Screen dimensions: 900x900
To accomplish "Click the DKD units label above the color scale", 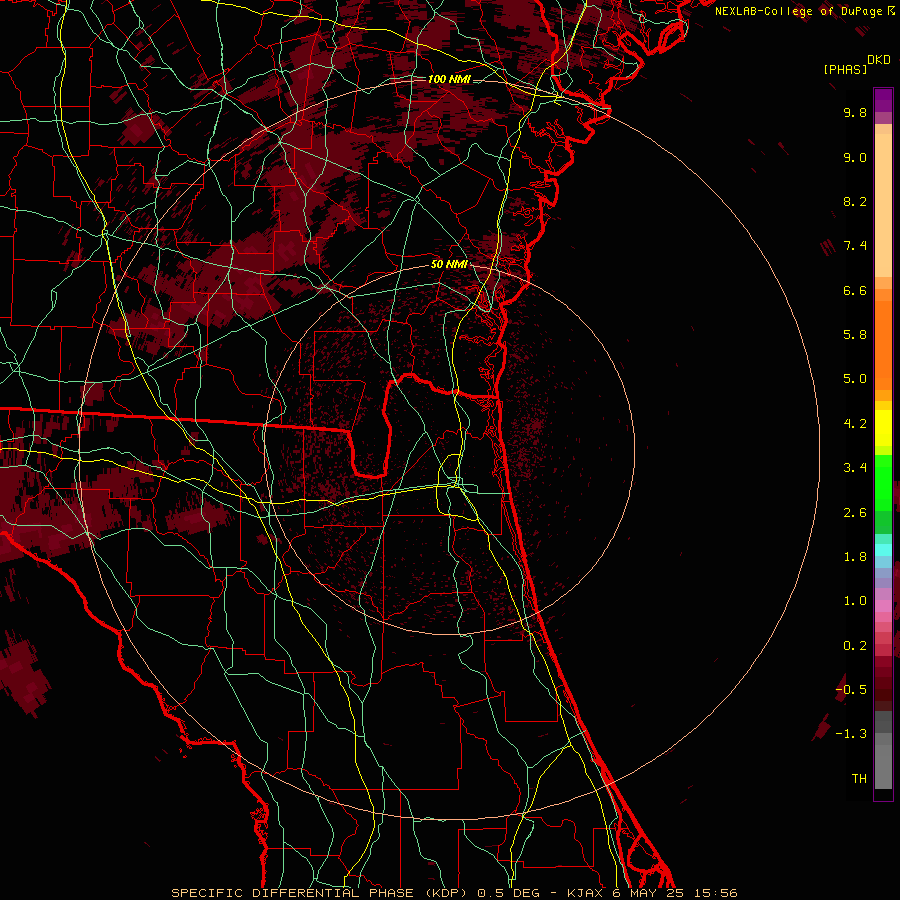I will click(x=878, y=60).
